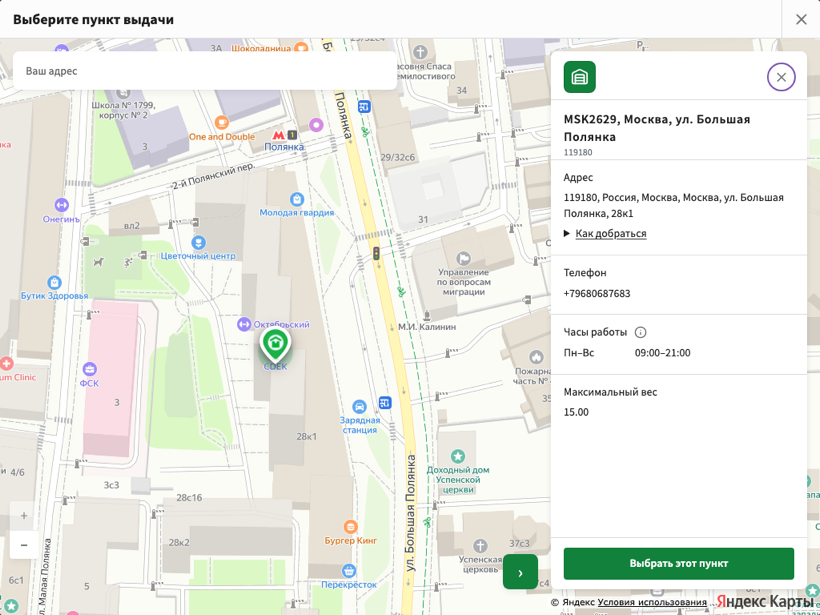Click the address text 119180, Россия, Москва

point(674,205)
